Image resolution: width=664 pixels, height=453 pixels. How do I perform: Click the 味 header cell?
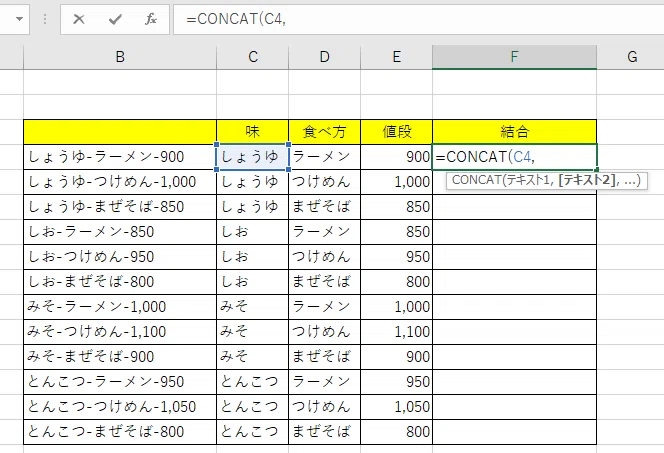click(x=253, y=132)
